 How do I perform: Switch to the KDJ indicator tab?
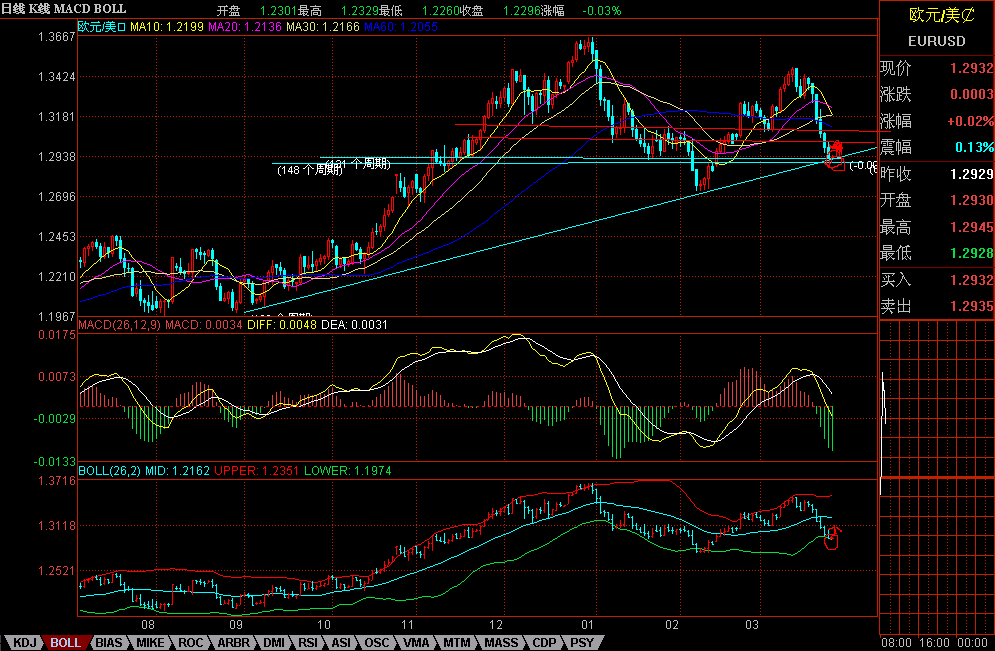coord(25,643)
